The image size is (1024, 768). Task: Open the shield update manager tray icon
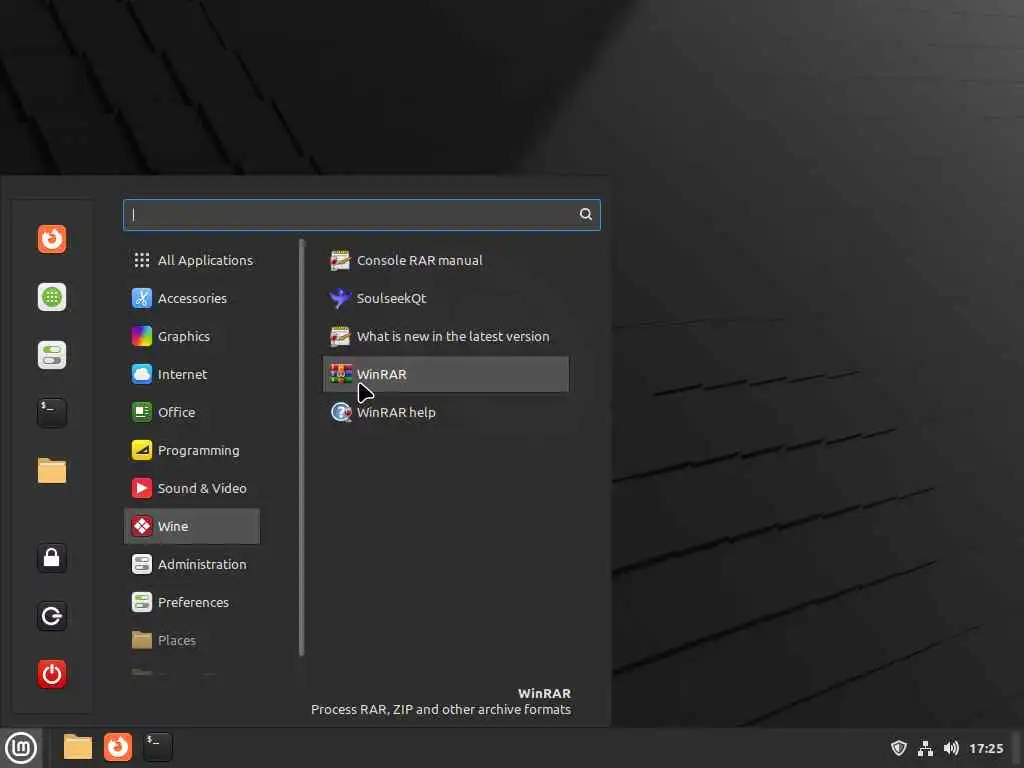(899, 748)
